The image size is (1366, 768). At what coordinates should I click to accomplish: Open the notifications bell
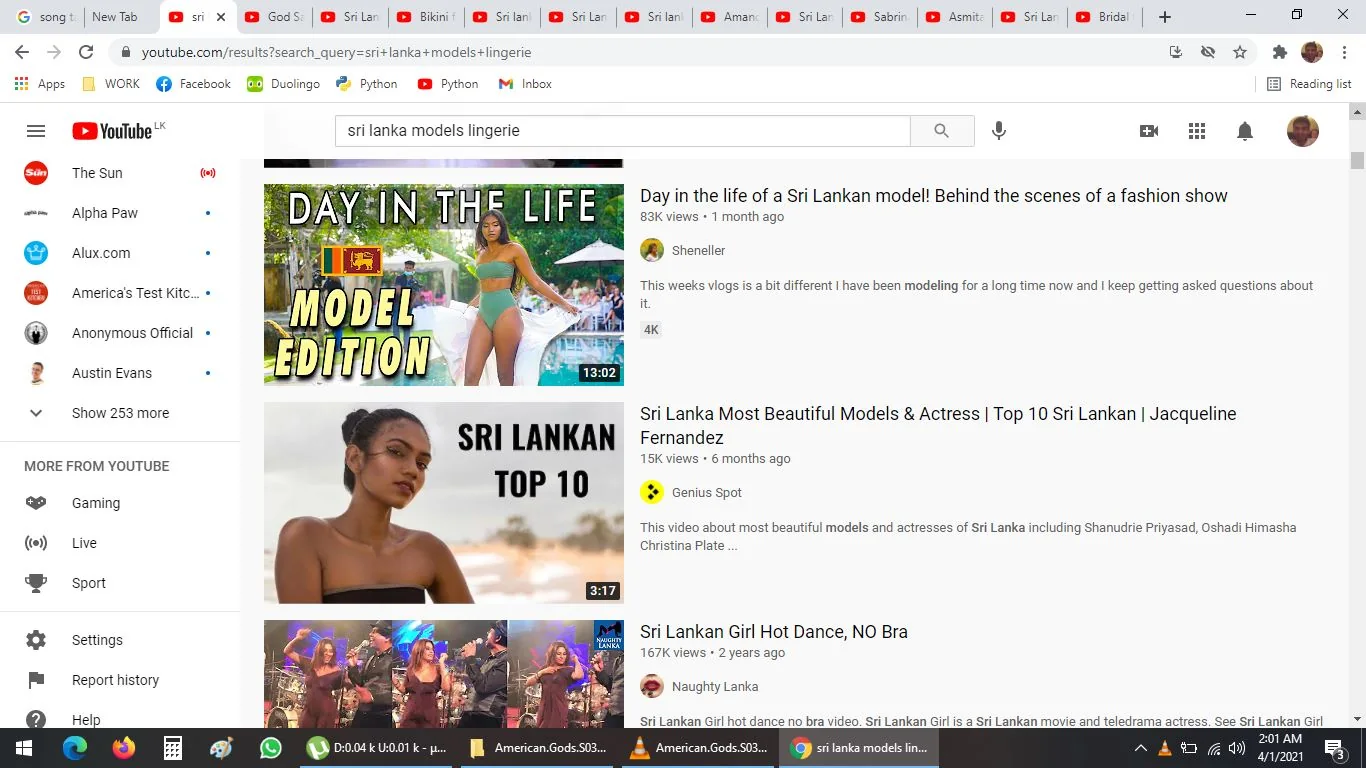(1245, 131)
